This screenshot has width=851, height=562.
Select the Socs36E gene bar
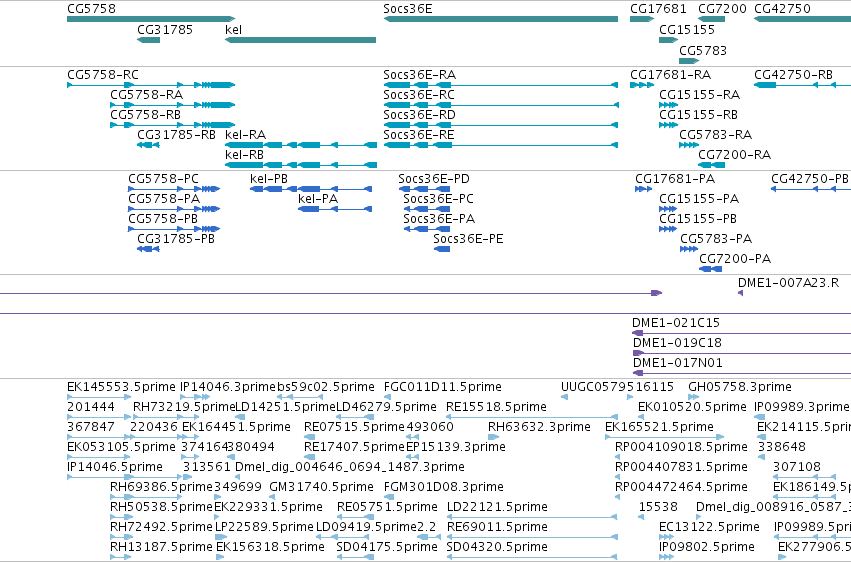pyautogui.click(x=500, y=19)
